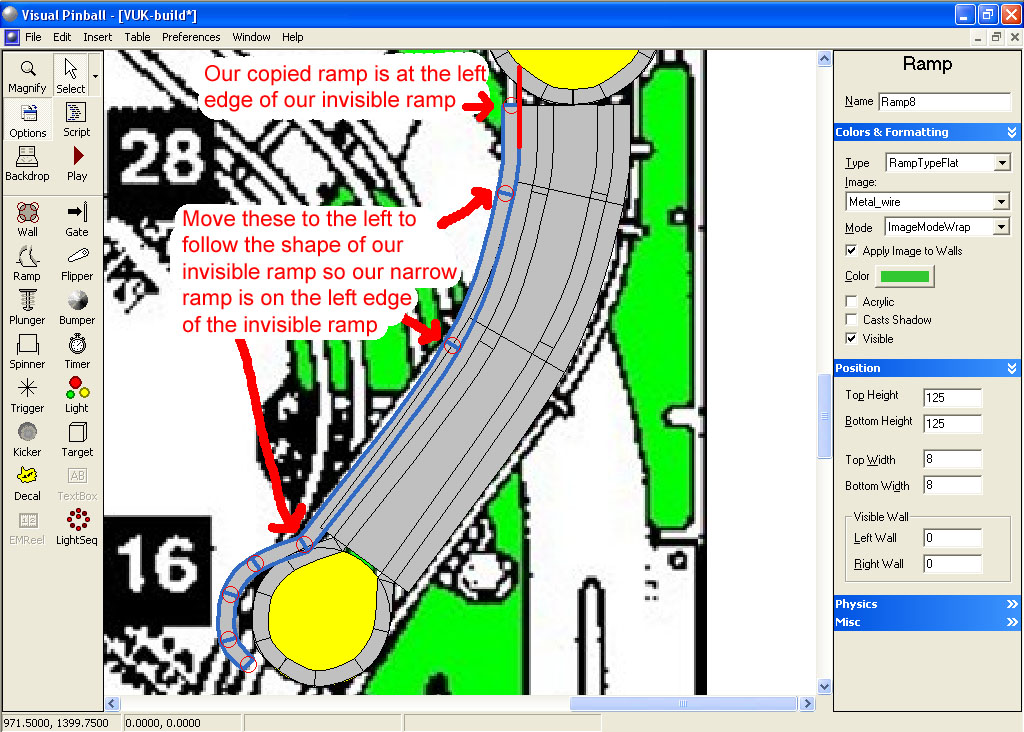Select the Gate tool

point(77,218)
